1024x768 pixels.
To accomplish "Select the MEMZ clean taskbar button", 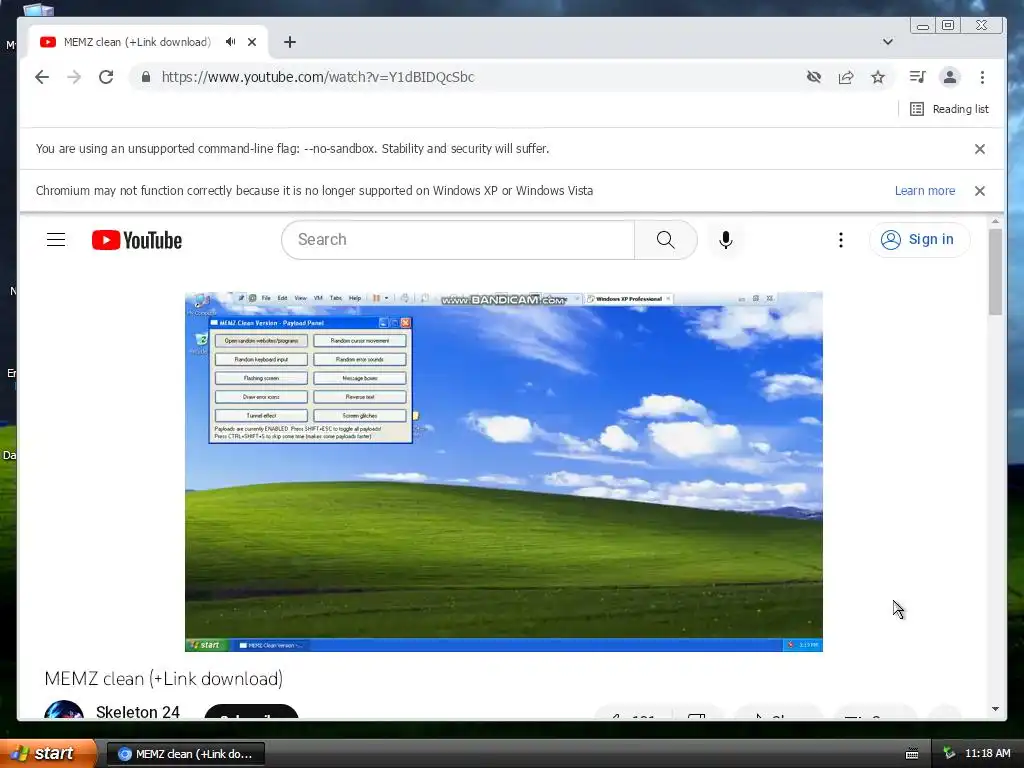I will (185, 754).
